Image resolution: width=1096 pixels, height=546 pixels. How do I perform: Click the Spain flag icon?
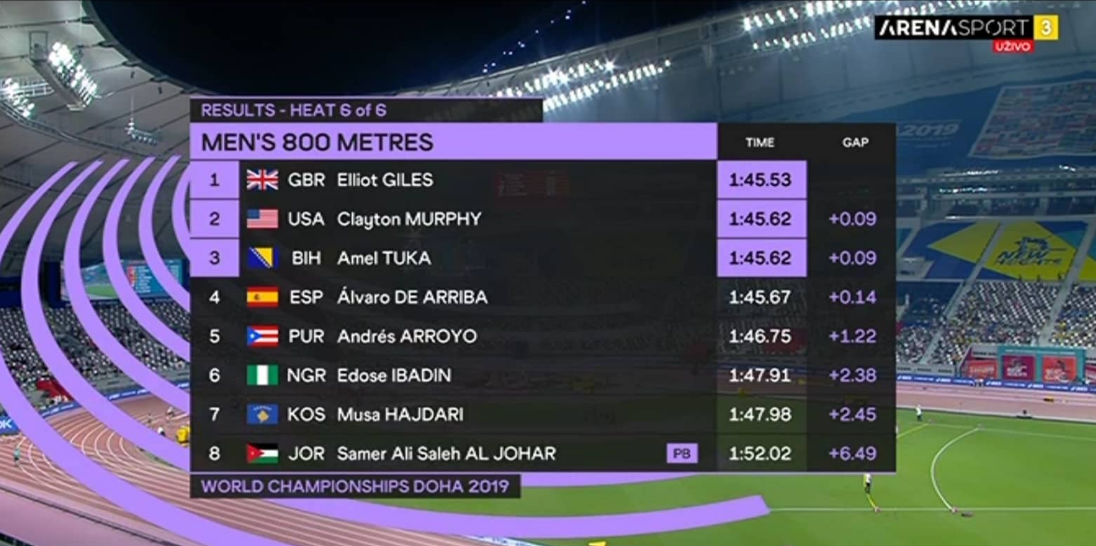pos(262,297)
